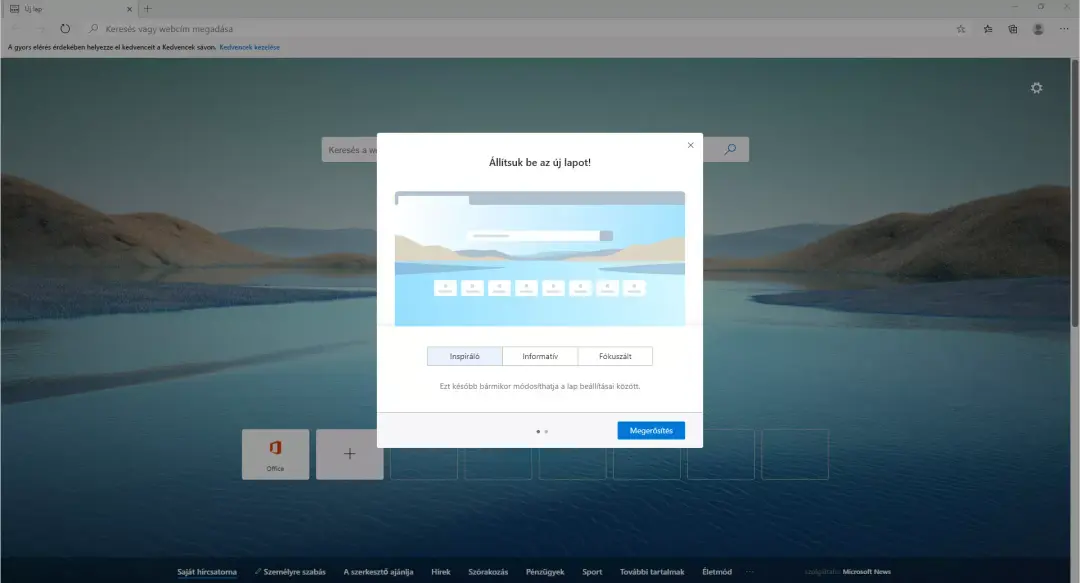The height and width of the screenshot is (583, 1080).
Task: Switch to the Életmód feed tab
Action: coord(717,572)
